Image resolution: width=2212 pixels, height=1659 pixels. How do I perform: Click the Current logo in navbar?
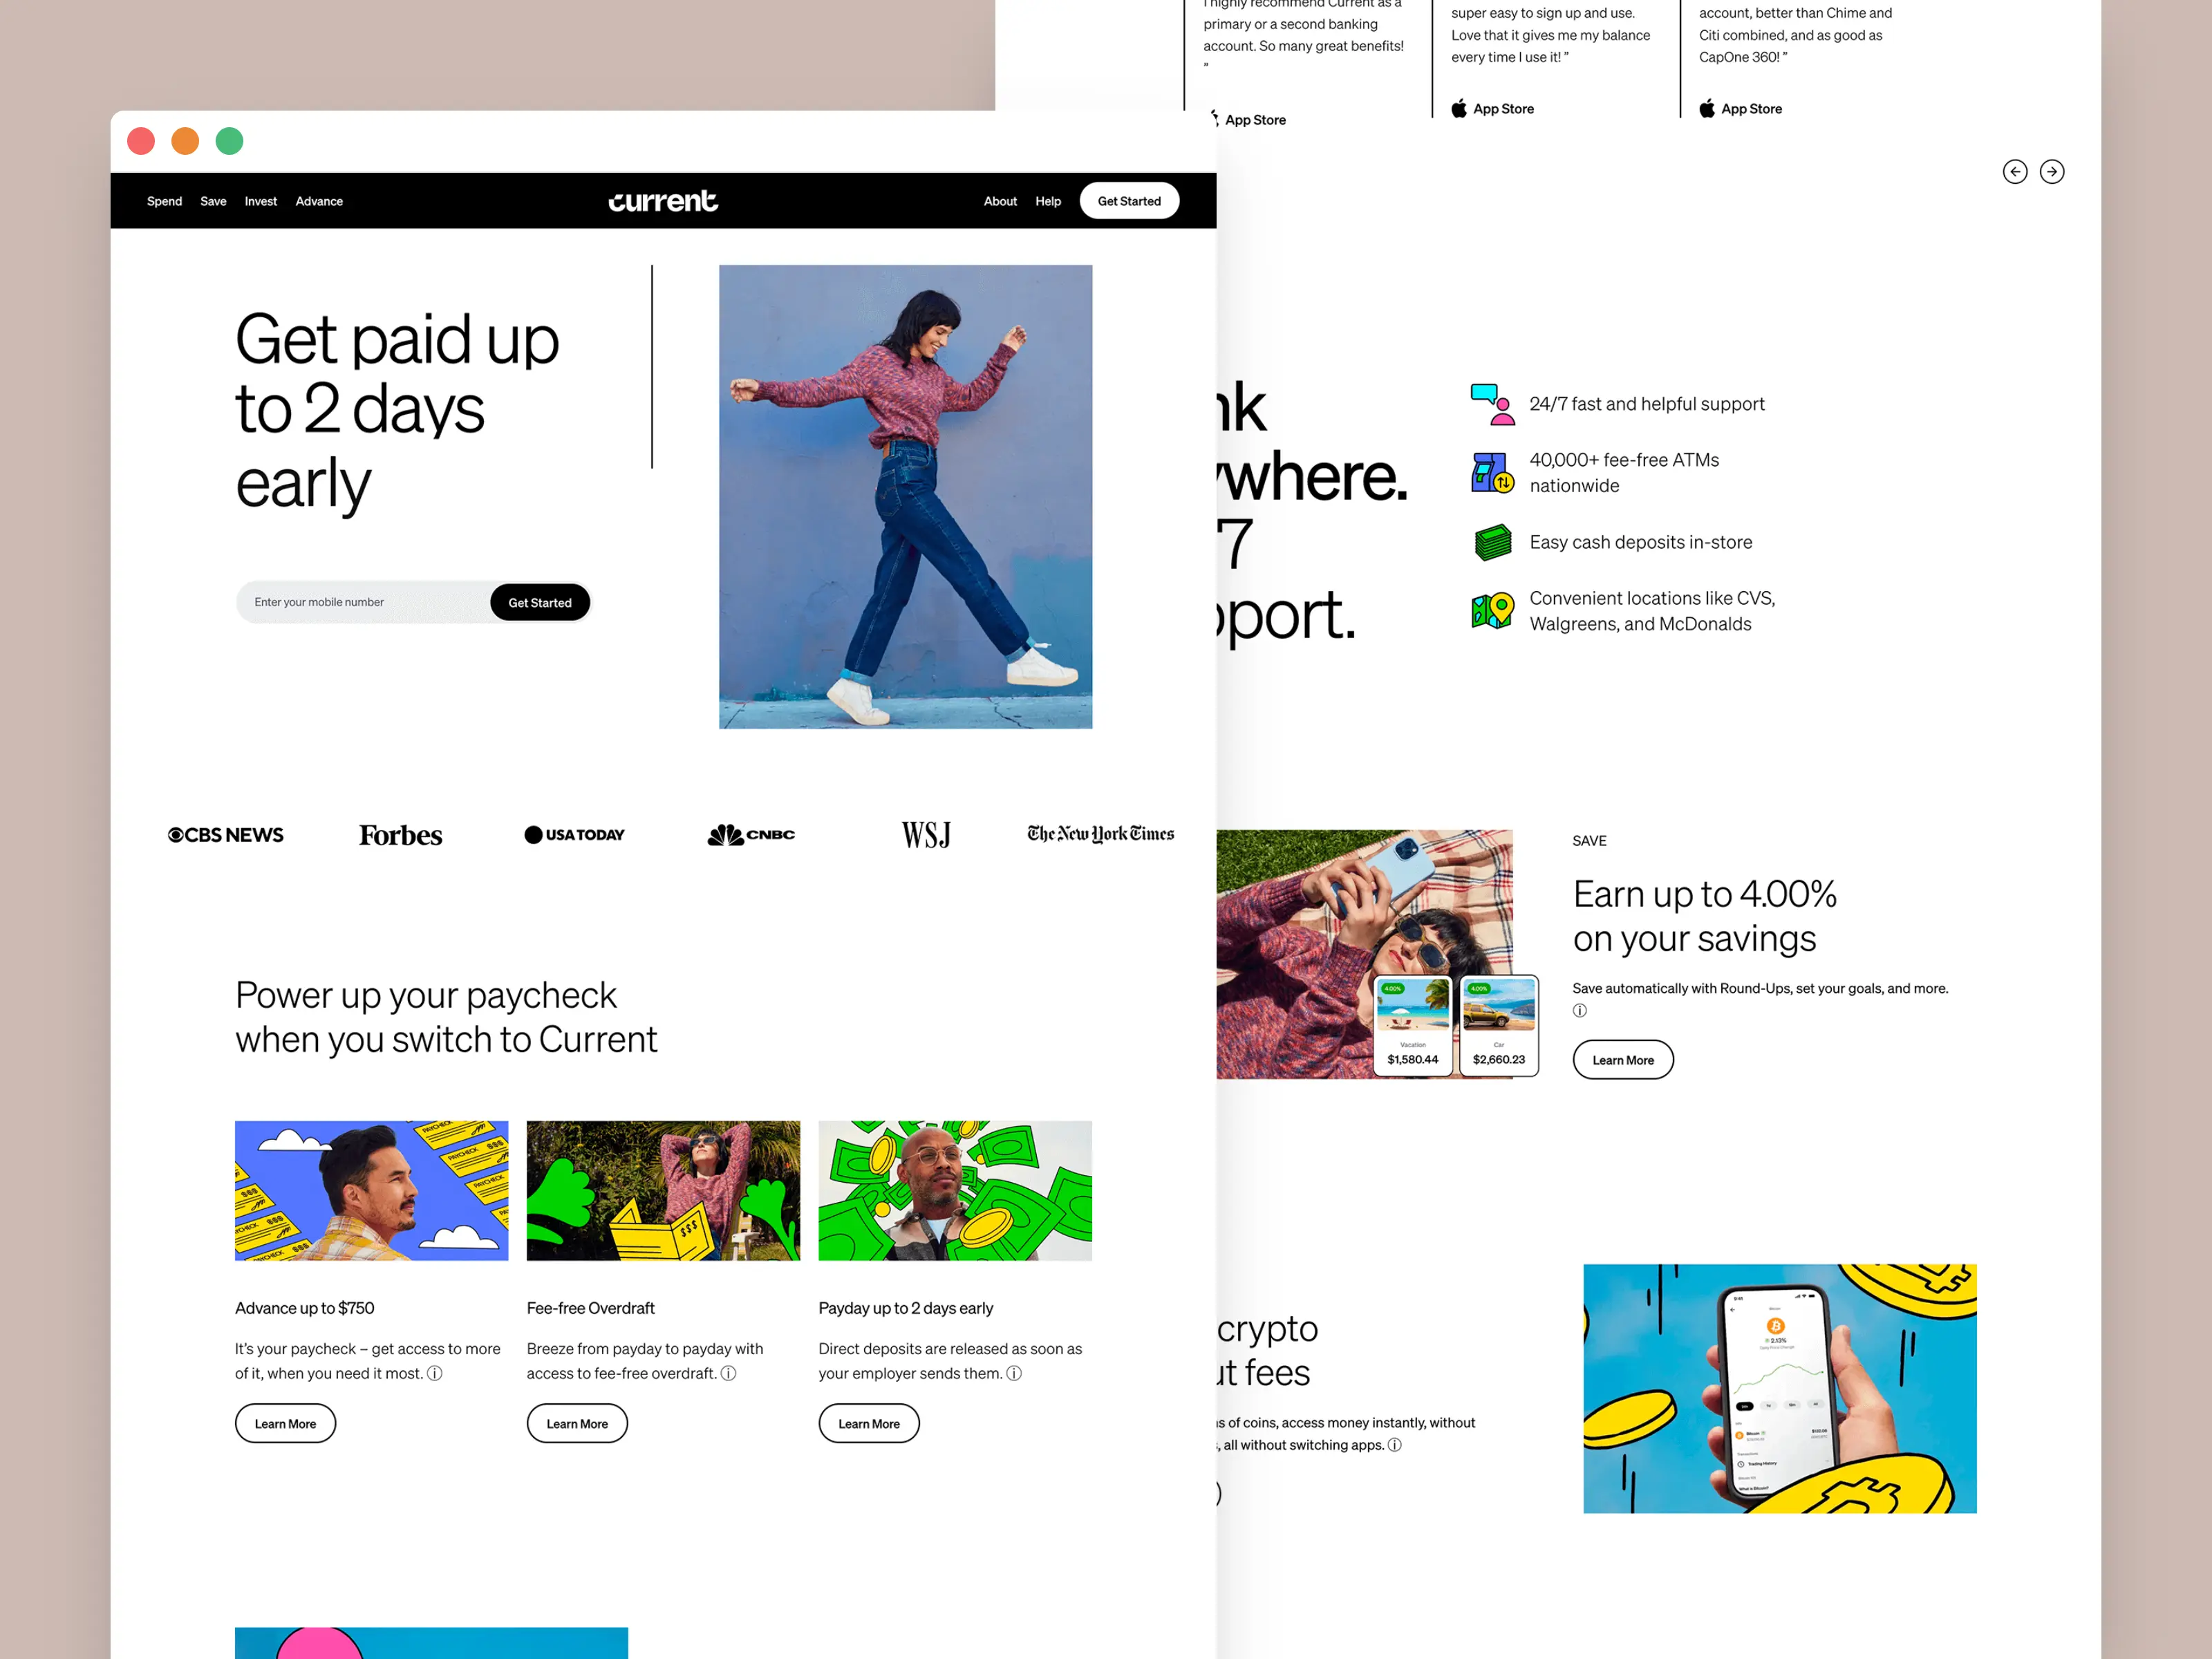coord(662,201)
